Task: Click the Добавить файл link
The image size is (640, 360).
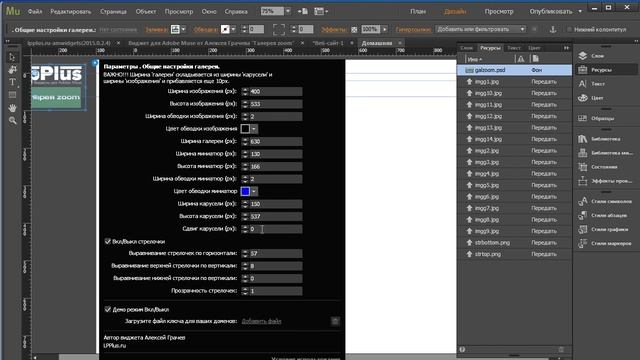Action: (x=261, y=321)
